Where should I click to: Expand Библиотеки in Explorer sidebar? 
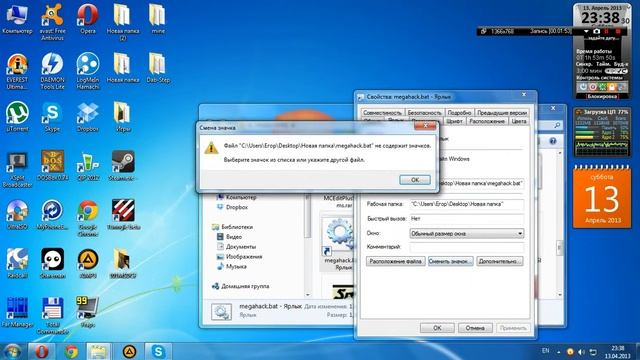coord(233,227)
